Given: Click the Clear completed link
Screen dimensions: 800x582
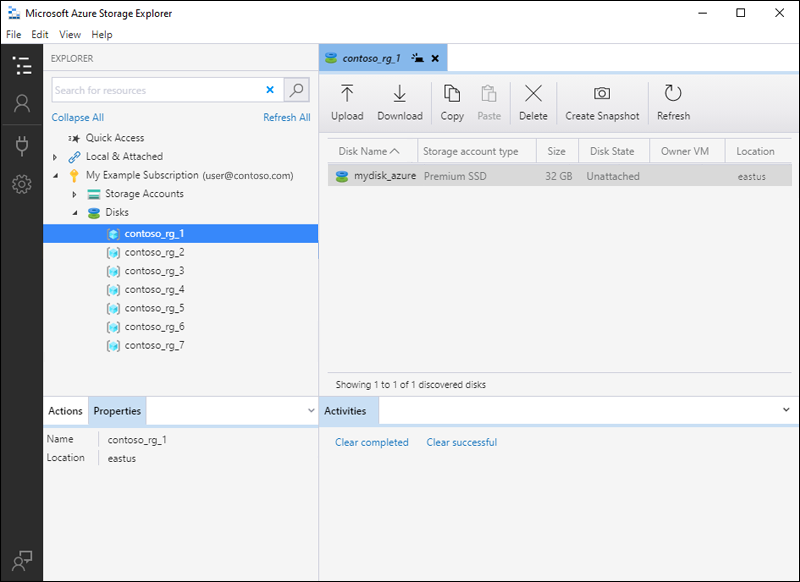Looking at the screenshot, I should click(372, 442).
